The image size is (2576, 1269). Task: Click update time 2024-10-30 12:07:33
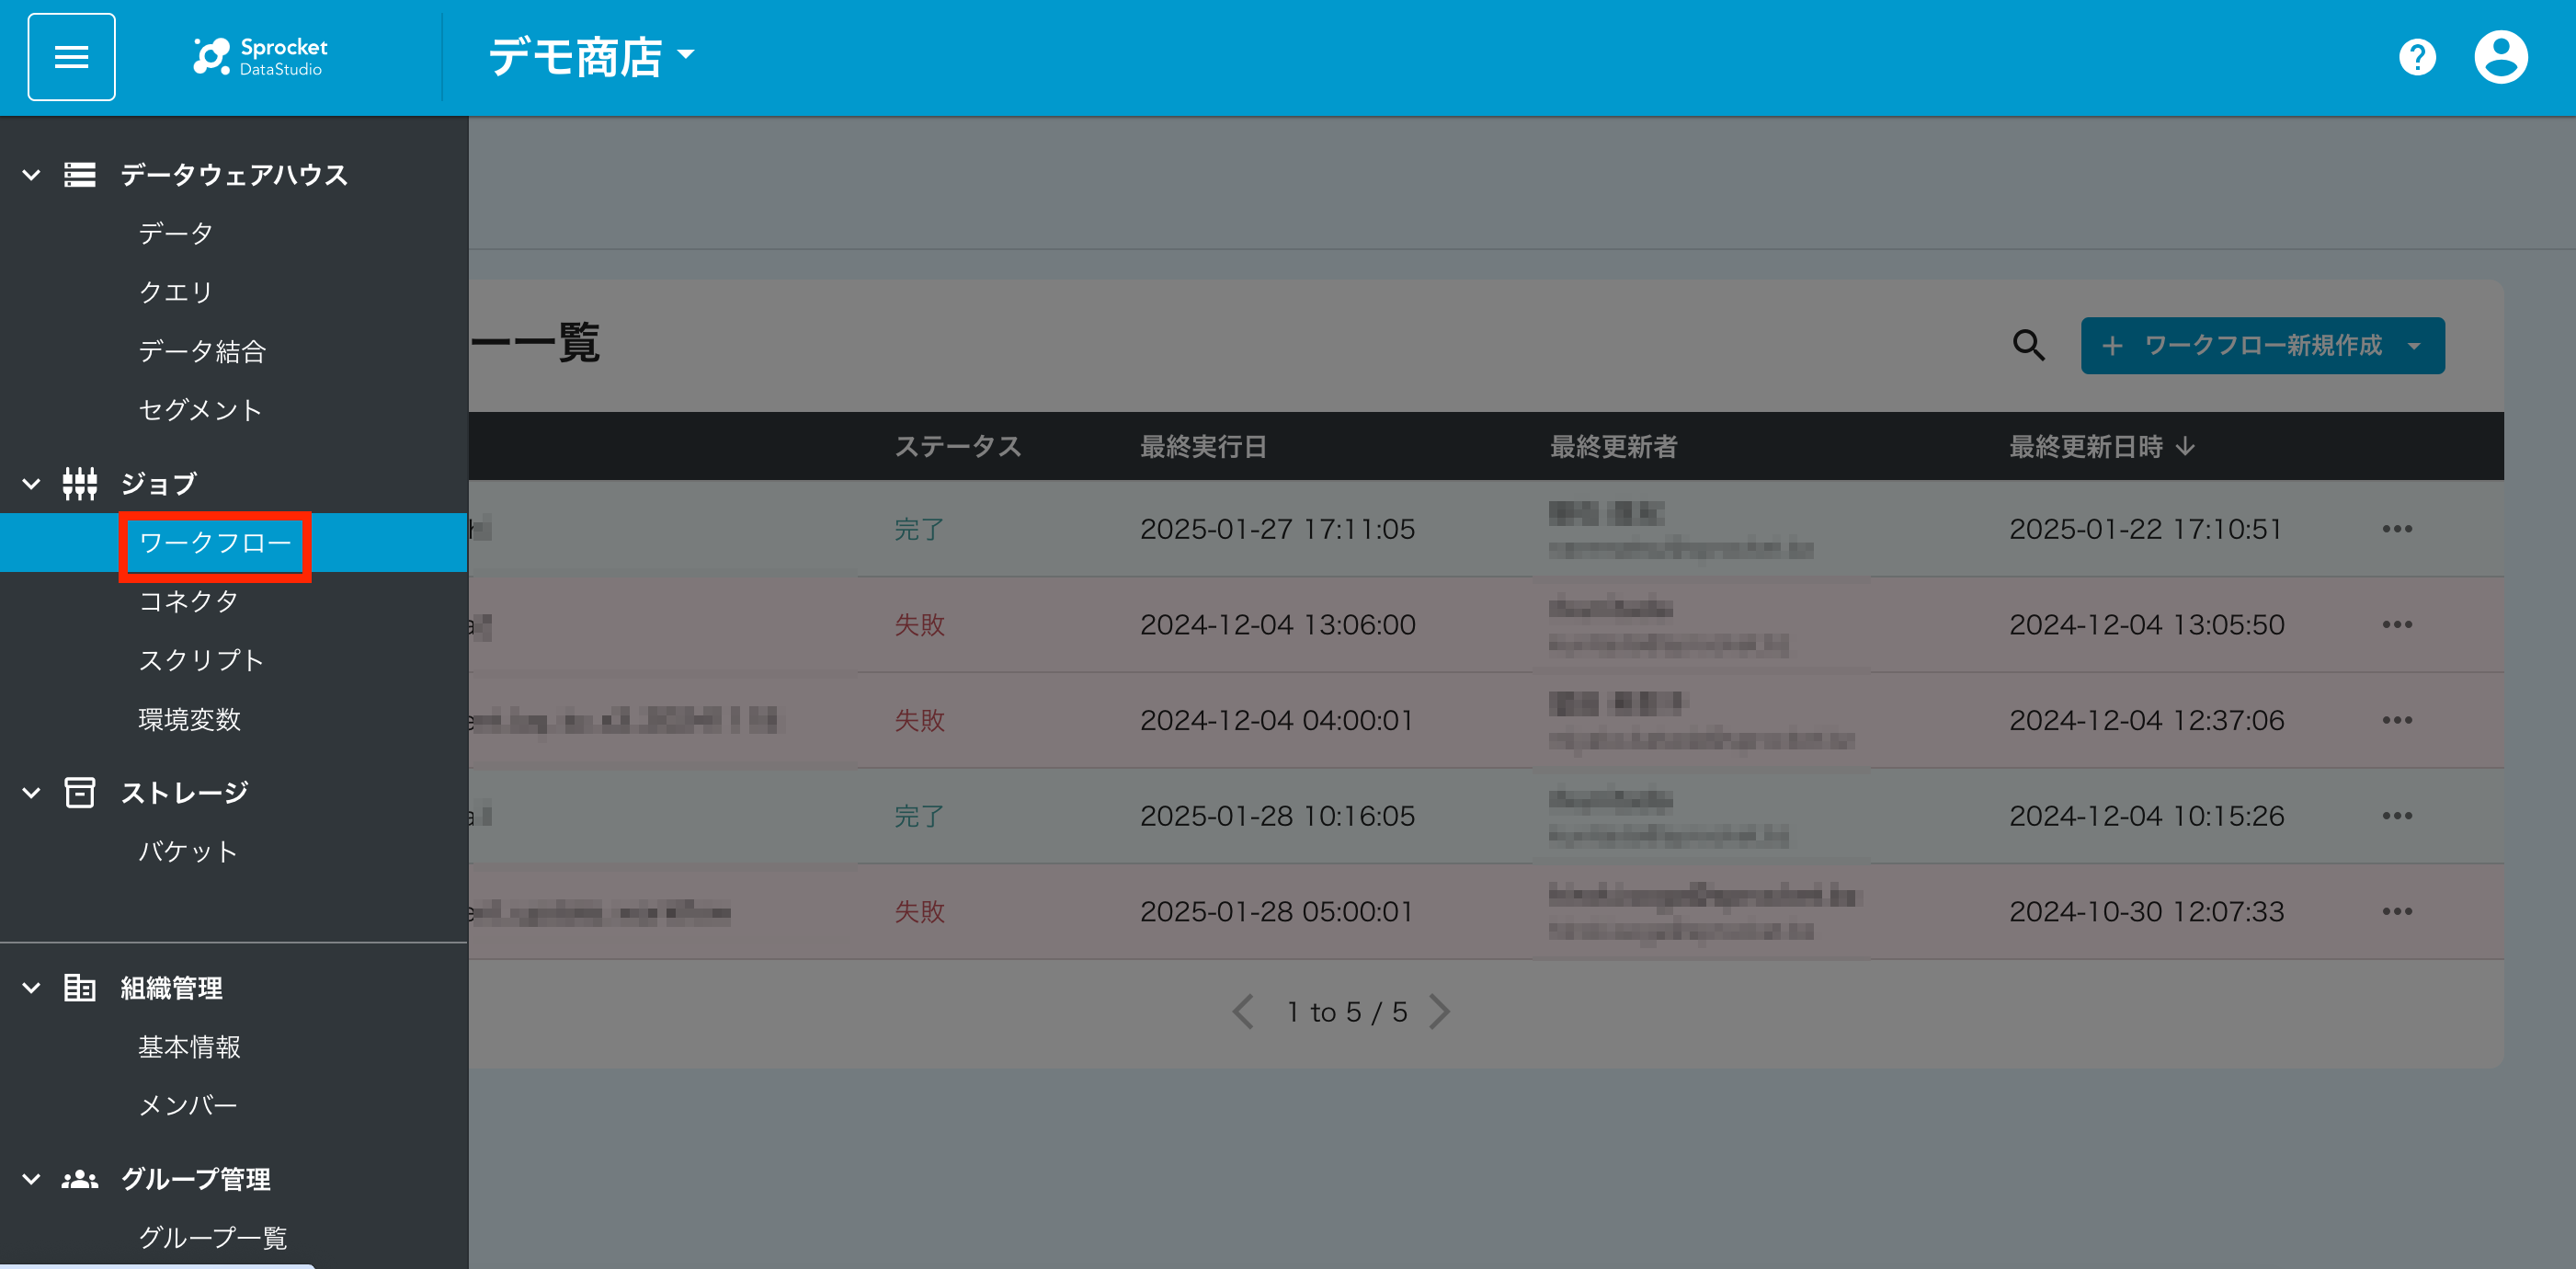tap(2147, 912)
